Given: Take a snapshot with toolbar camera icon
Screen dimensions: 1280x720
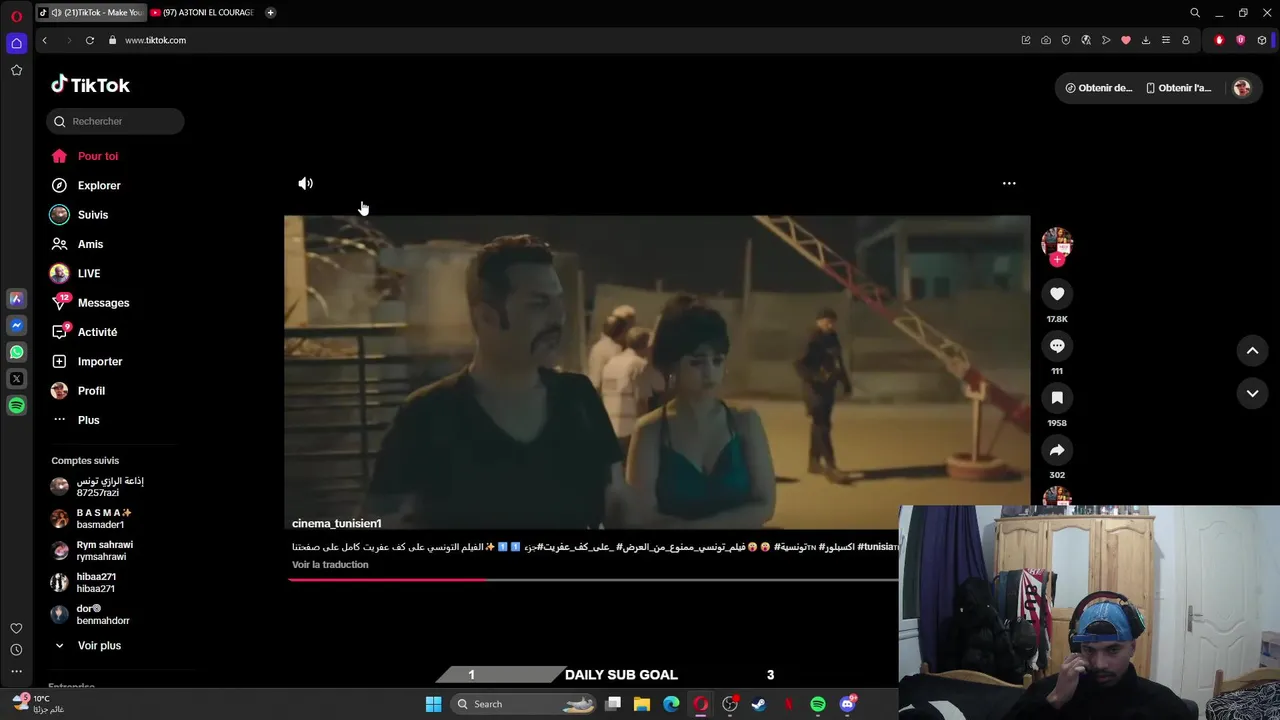Looking at the screenshot, I should tap(1046, 40).
